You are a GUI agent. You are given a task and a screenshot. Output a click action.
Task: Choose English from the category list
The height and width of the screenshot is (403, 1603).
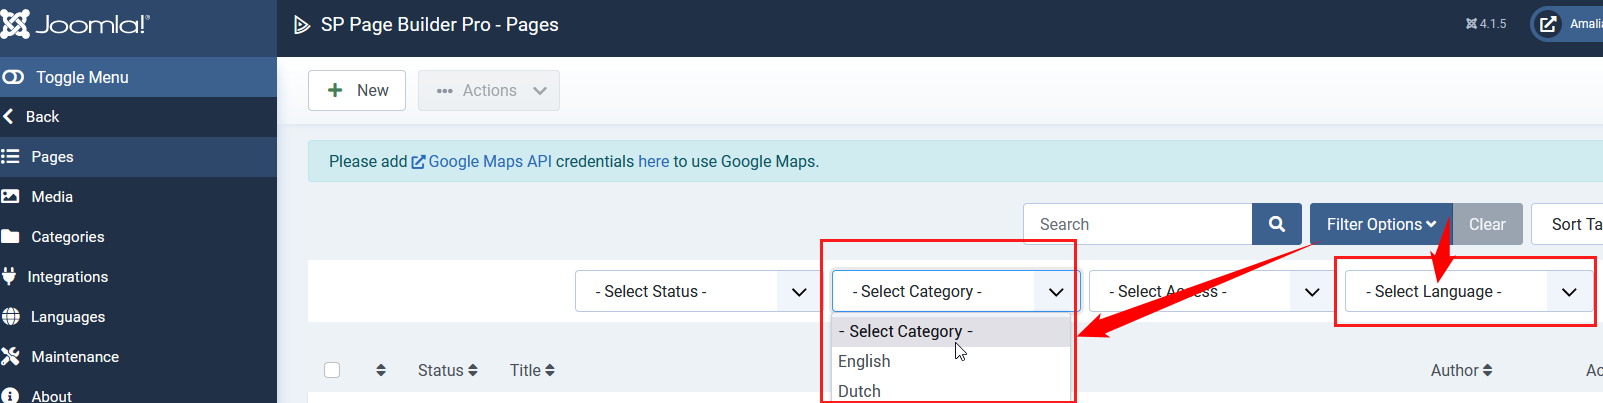[x=864, y=361]
